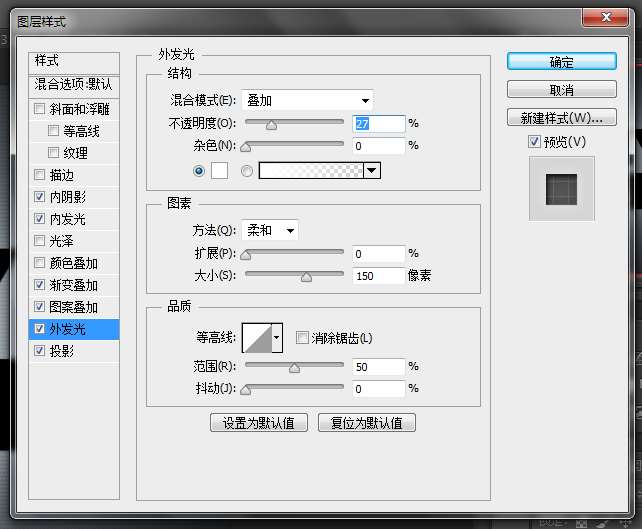
Task: Click the 复位为默认值 button
Action: click(367, 423)
